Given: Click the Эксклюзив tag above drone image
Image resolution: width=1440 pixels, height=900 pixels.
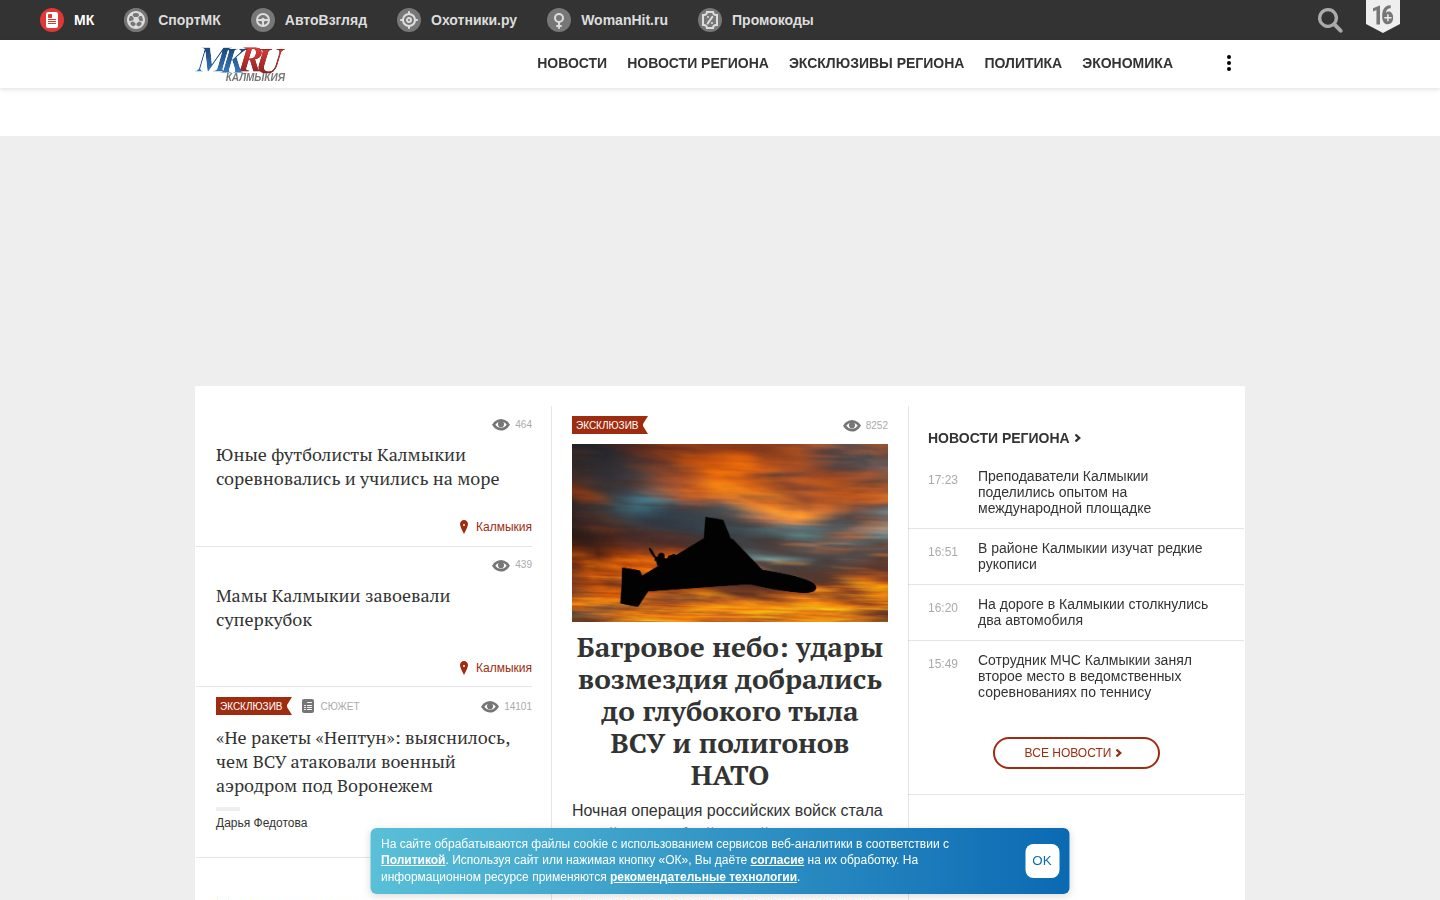Looking at the screenshot, I should (x=609, y=425).
